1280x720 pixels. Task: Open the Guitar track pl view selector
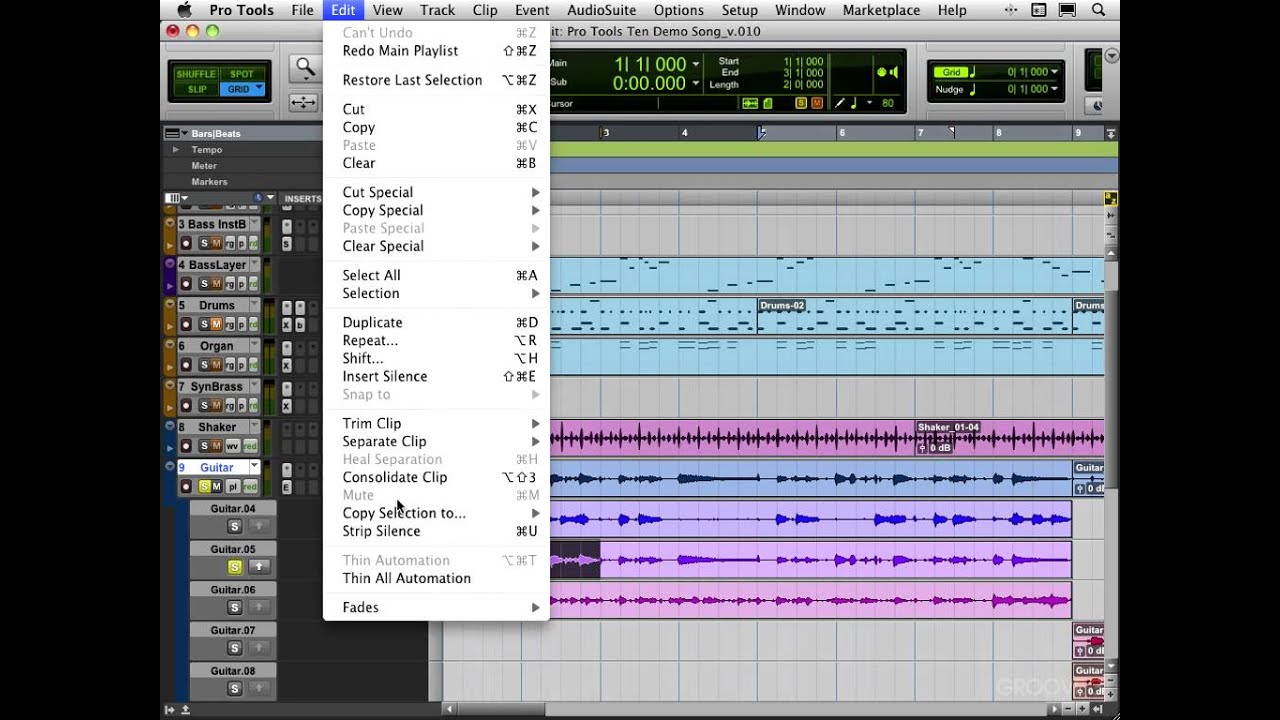pyautogui.click(x=232, y=486)
